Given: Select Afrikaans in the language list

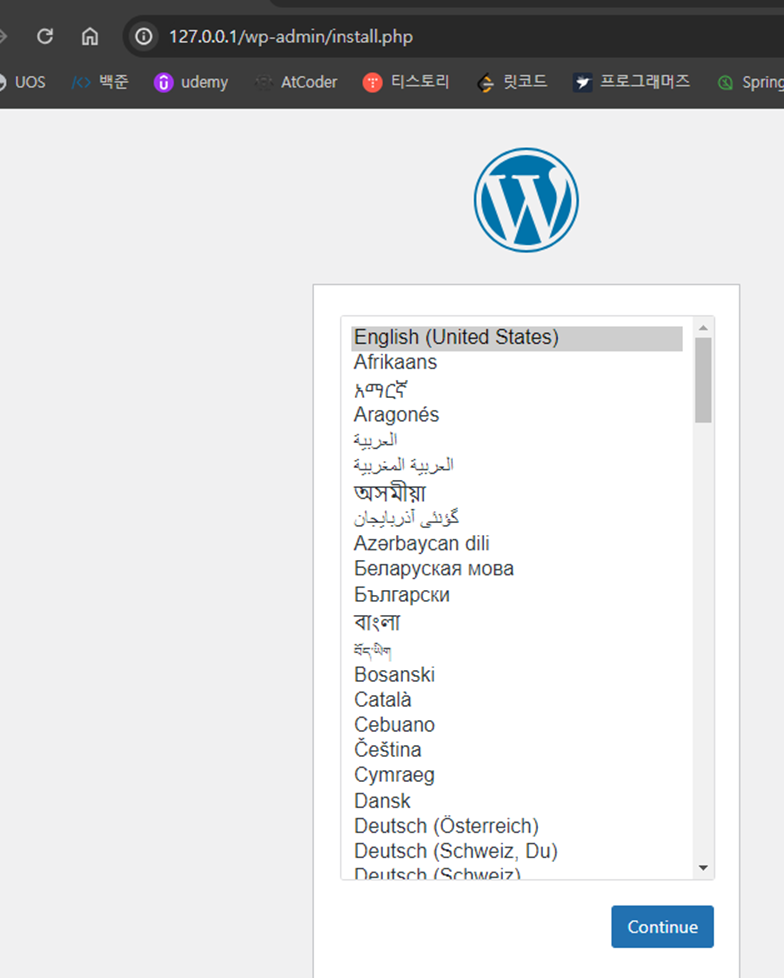Looking at the screenshot, I should click(516, 362).
